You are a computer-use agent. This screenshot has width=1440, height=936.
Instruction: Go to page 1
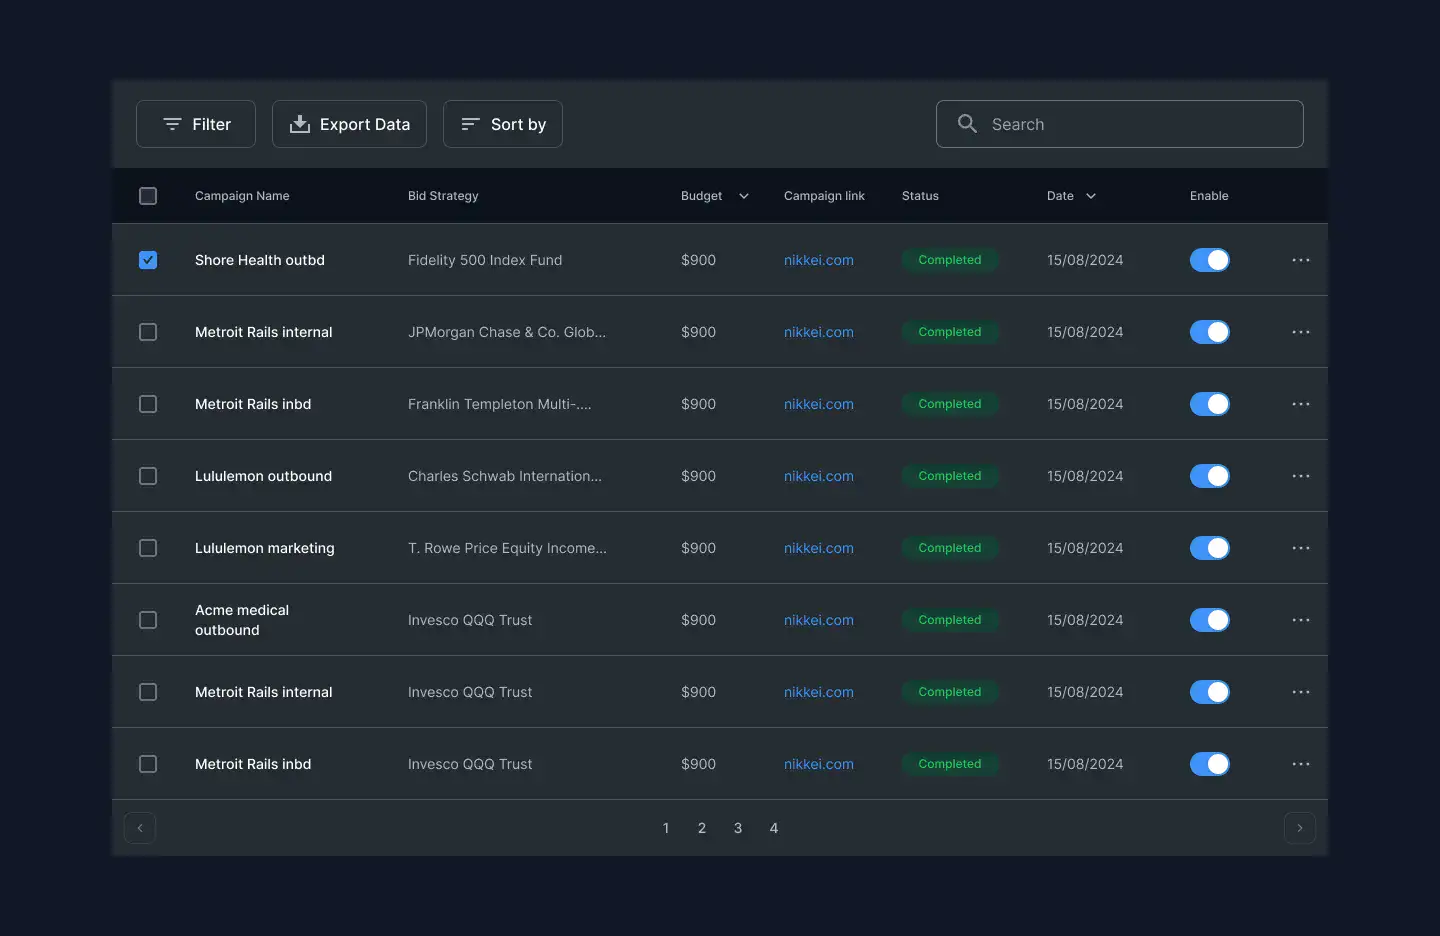pos(666,828)
